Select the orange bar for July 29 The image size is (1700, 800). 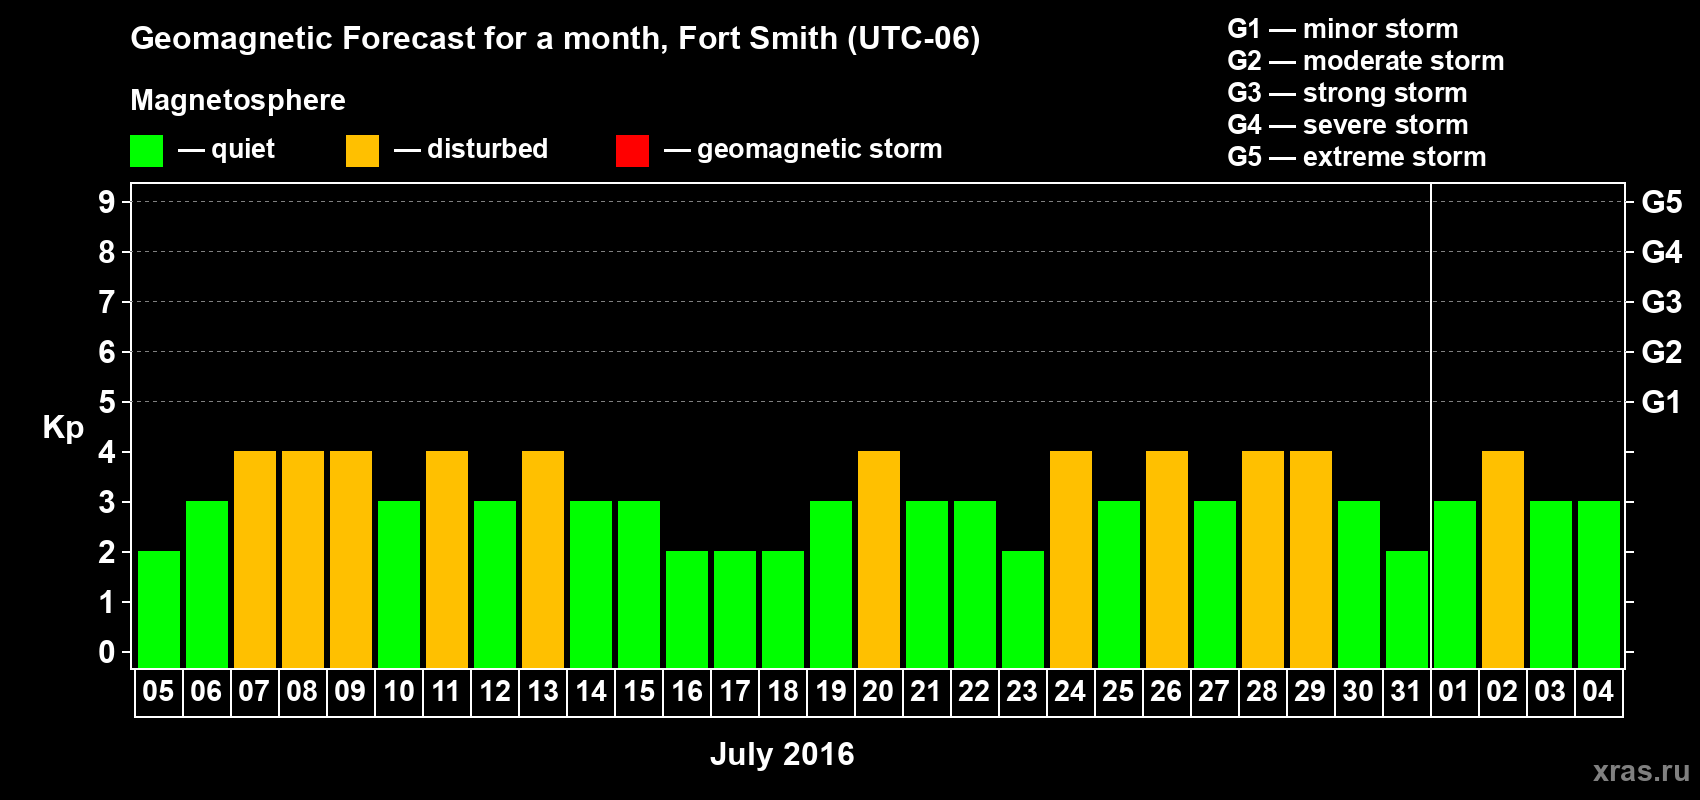[x=1311, y=560]
